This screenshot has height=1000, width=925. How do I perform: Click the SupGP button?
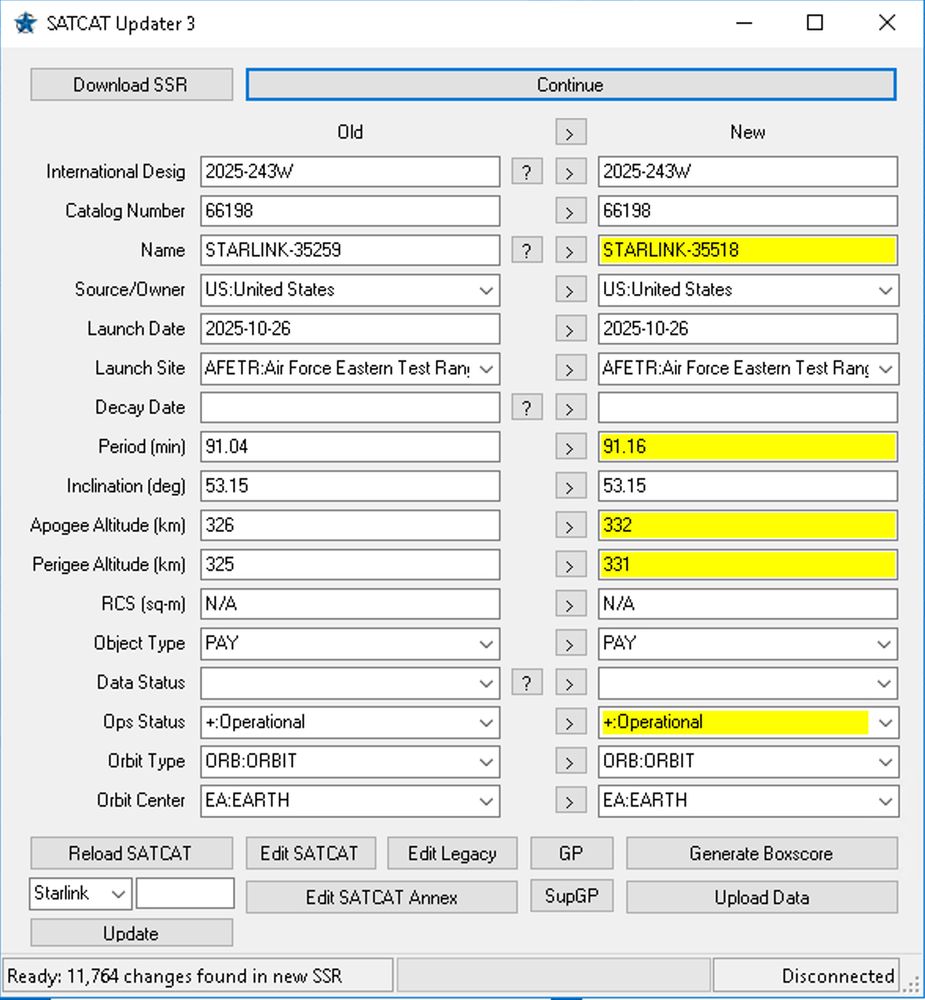pyautogui.click(x=572, y=895)
